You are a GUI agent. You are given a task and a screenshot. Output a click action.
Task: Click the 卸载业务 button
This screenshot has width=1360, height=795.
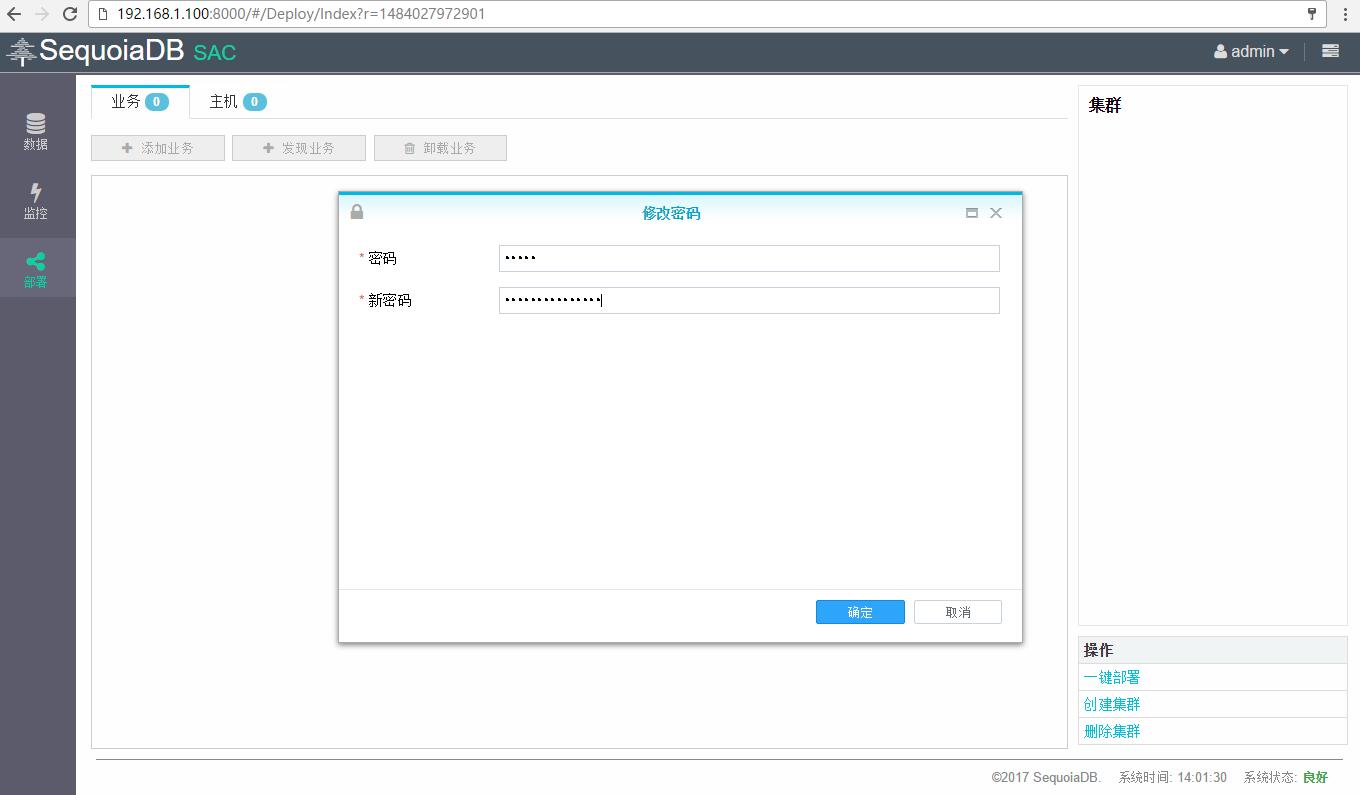[x=440, y=148]
